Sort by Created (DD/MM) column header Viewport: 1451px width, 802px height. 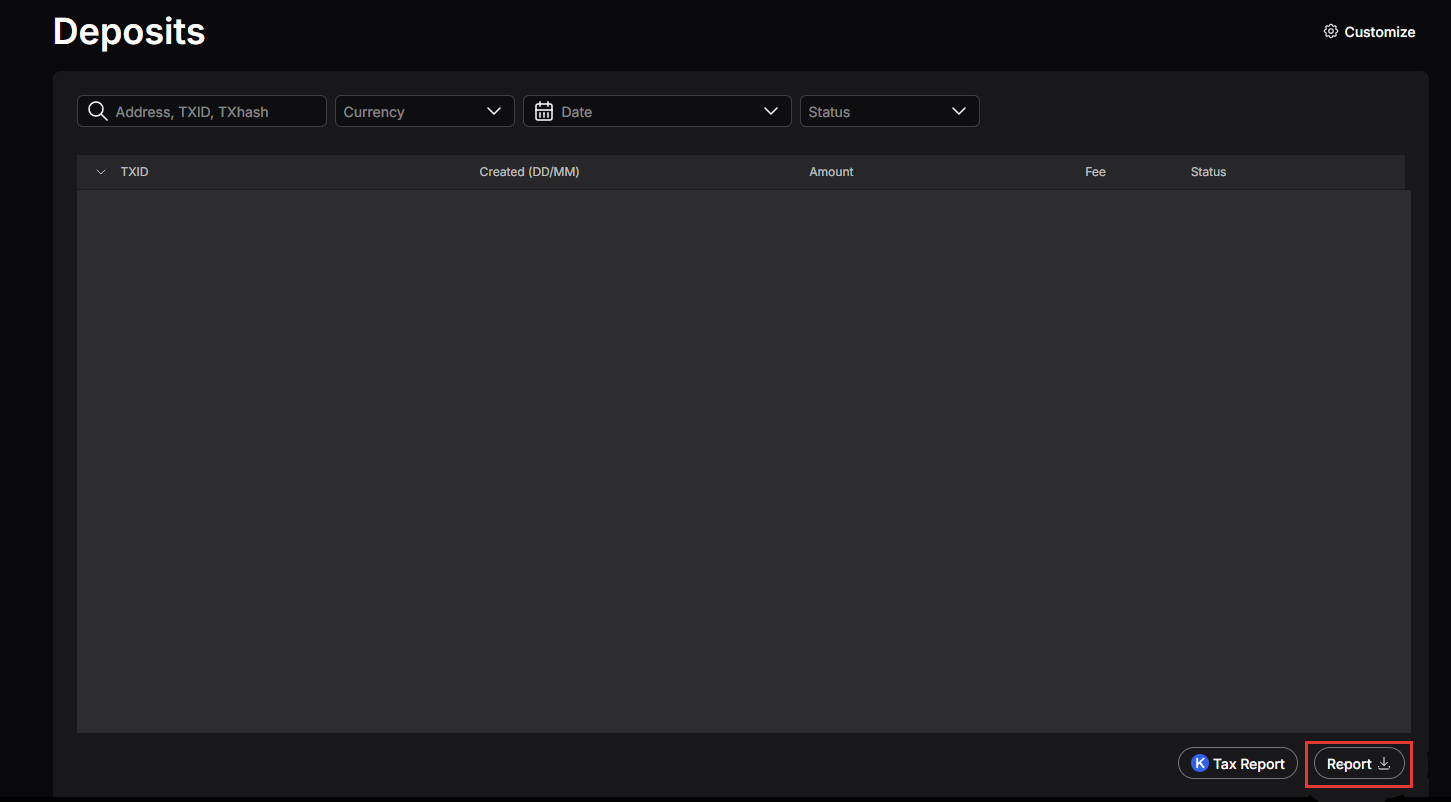pos(529,172)
